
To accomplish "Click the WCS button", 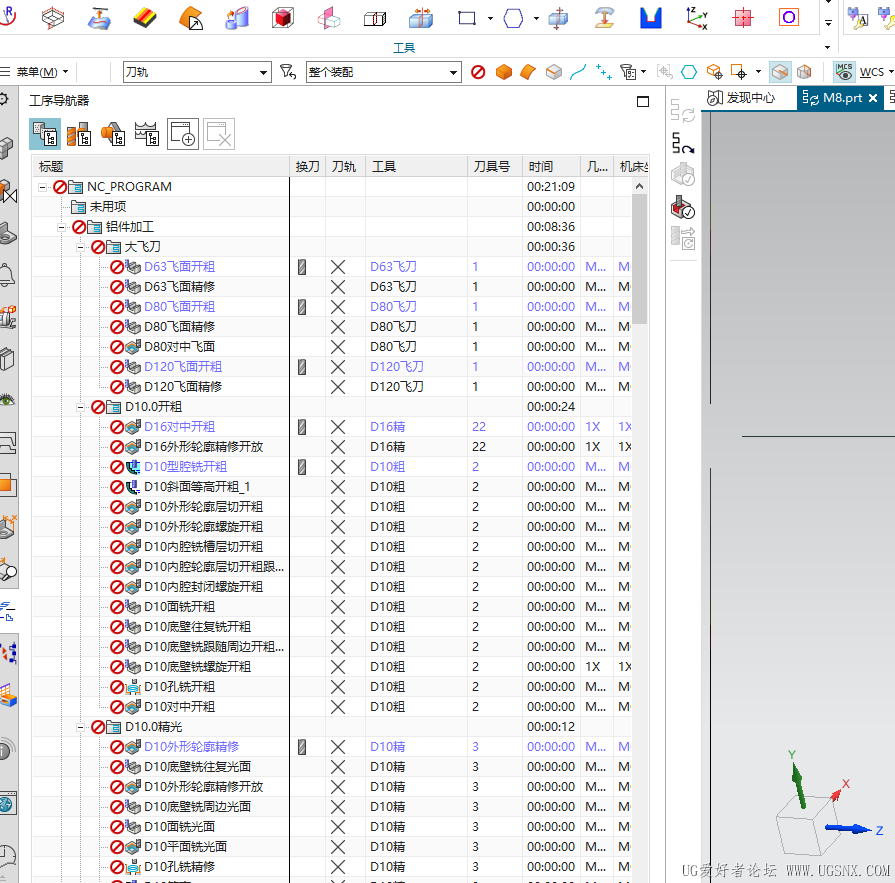I will (x=872, y=72).
